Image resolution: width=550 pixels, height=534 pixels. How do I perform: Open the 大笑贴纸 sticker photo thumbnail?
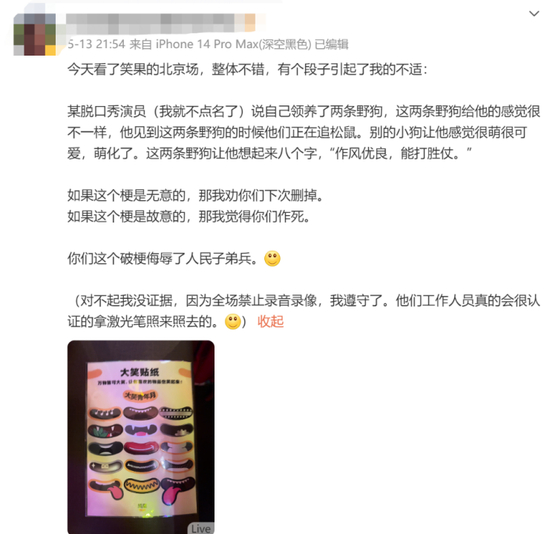pos(141,437)
